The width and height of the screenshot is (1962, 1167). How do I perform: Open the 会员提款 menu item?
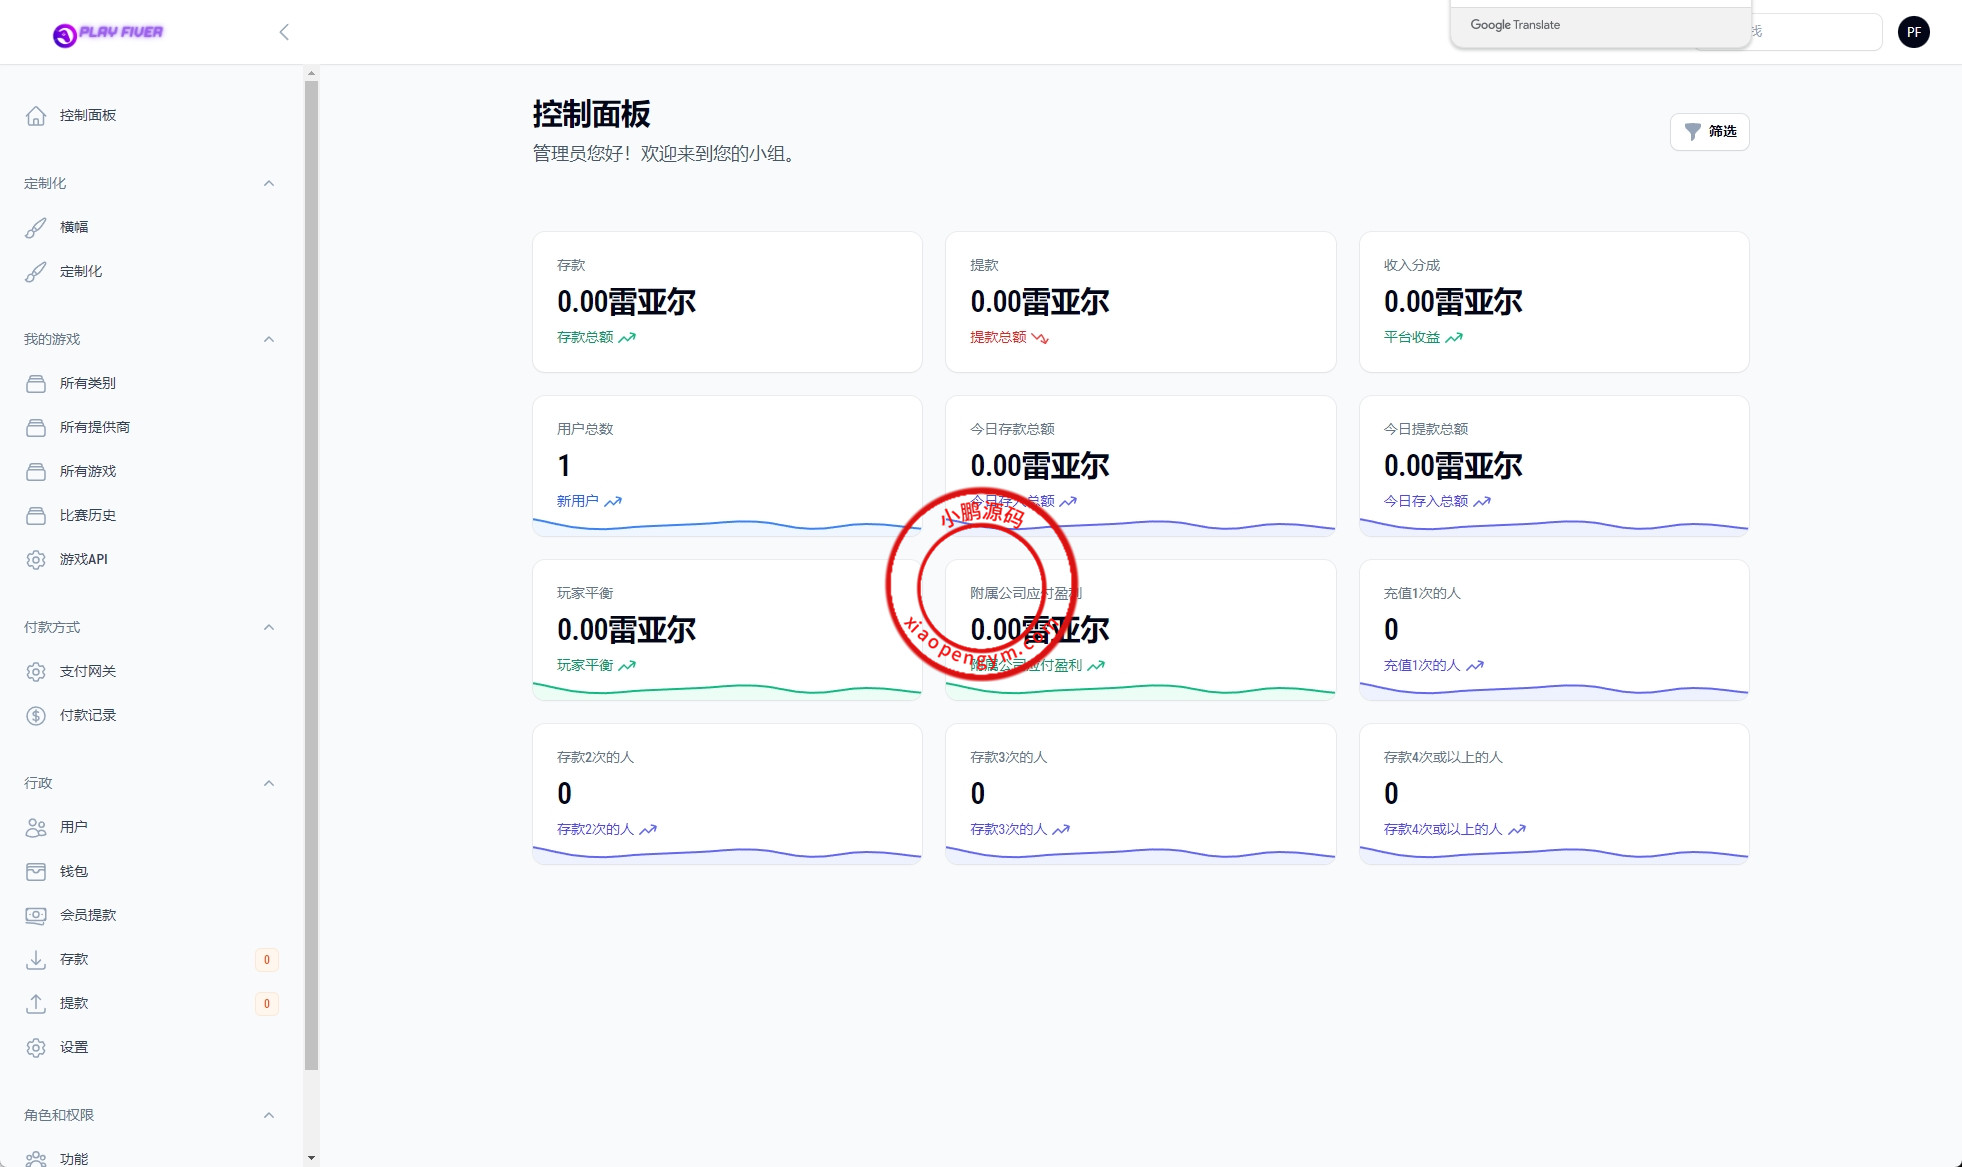coord(150,916)
